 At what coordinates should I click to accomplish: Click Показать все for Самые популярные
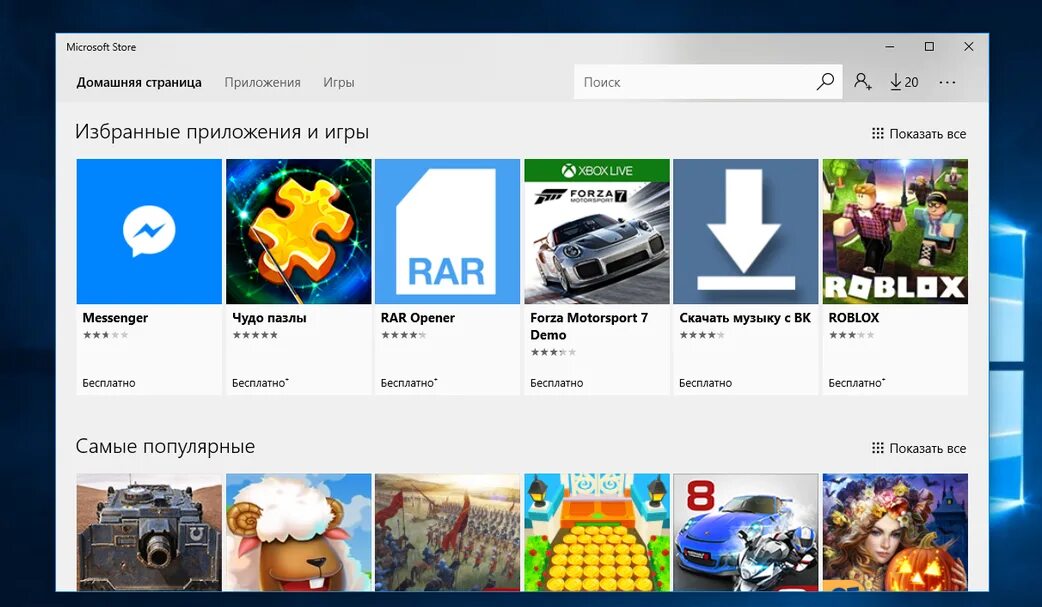919,448
